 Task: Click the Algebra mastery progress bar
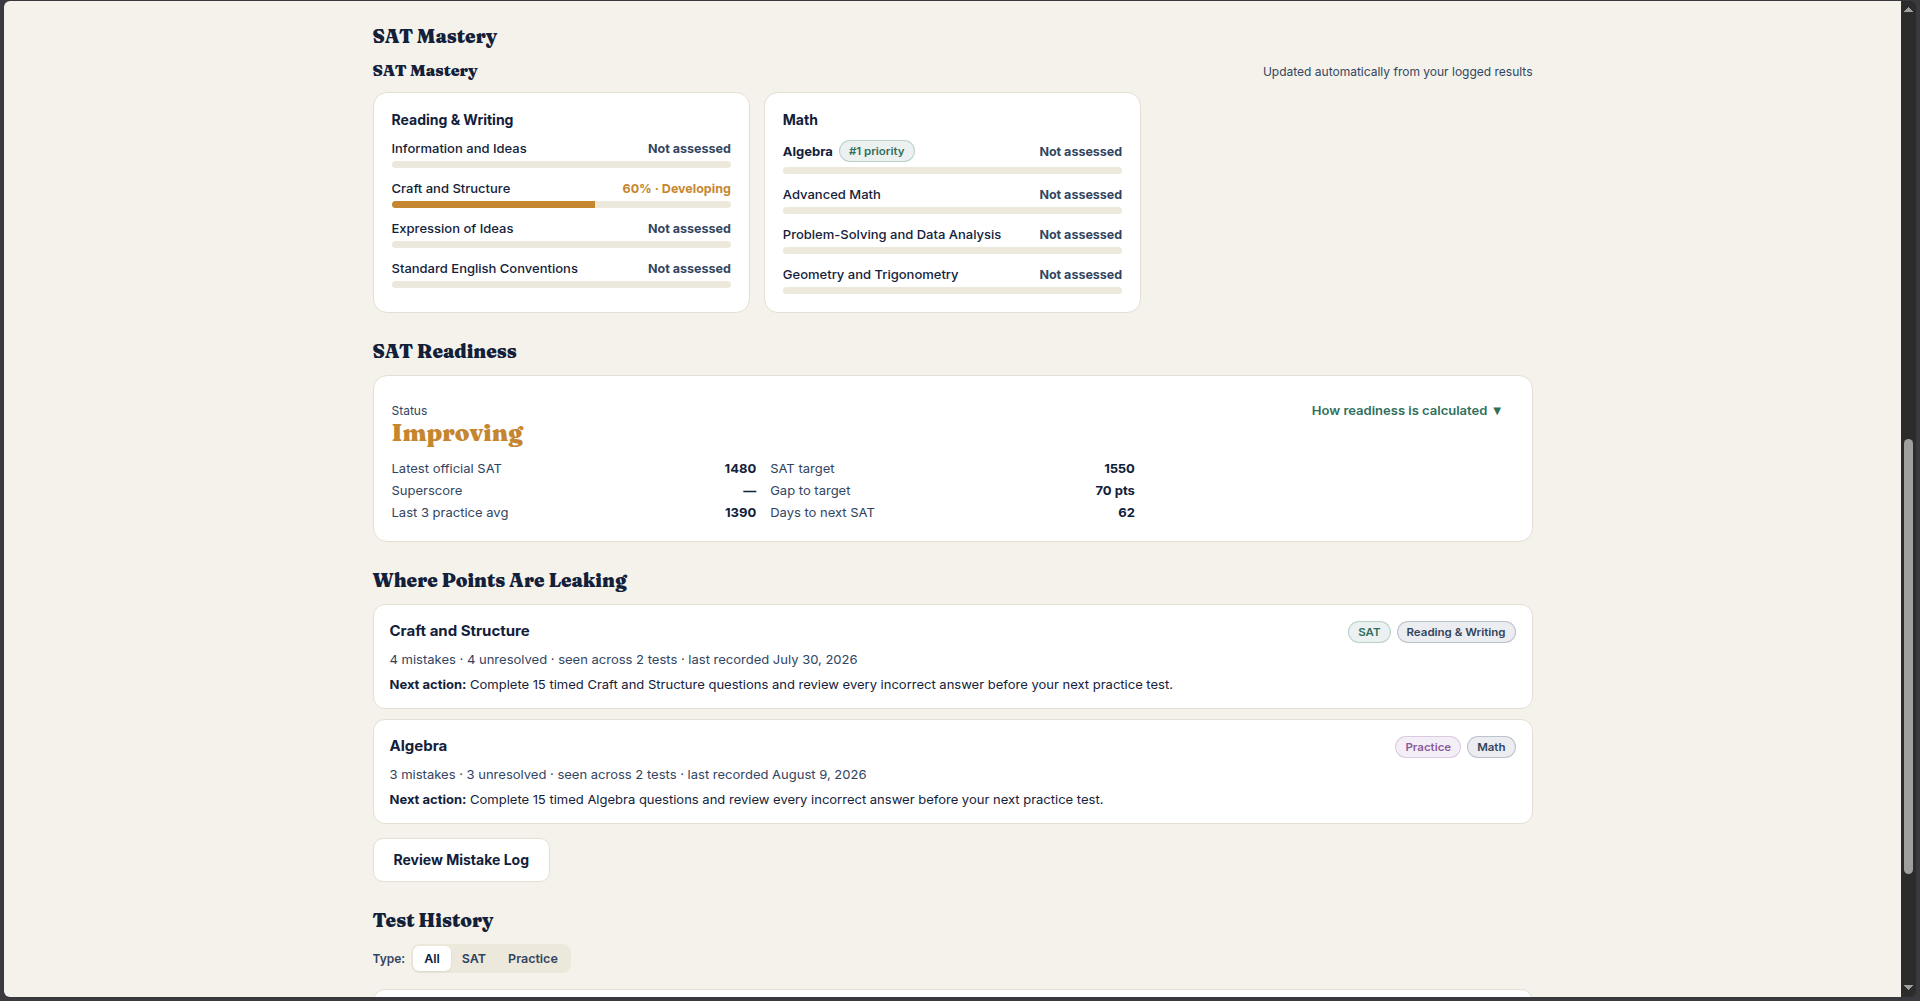(952, 171)
